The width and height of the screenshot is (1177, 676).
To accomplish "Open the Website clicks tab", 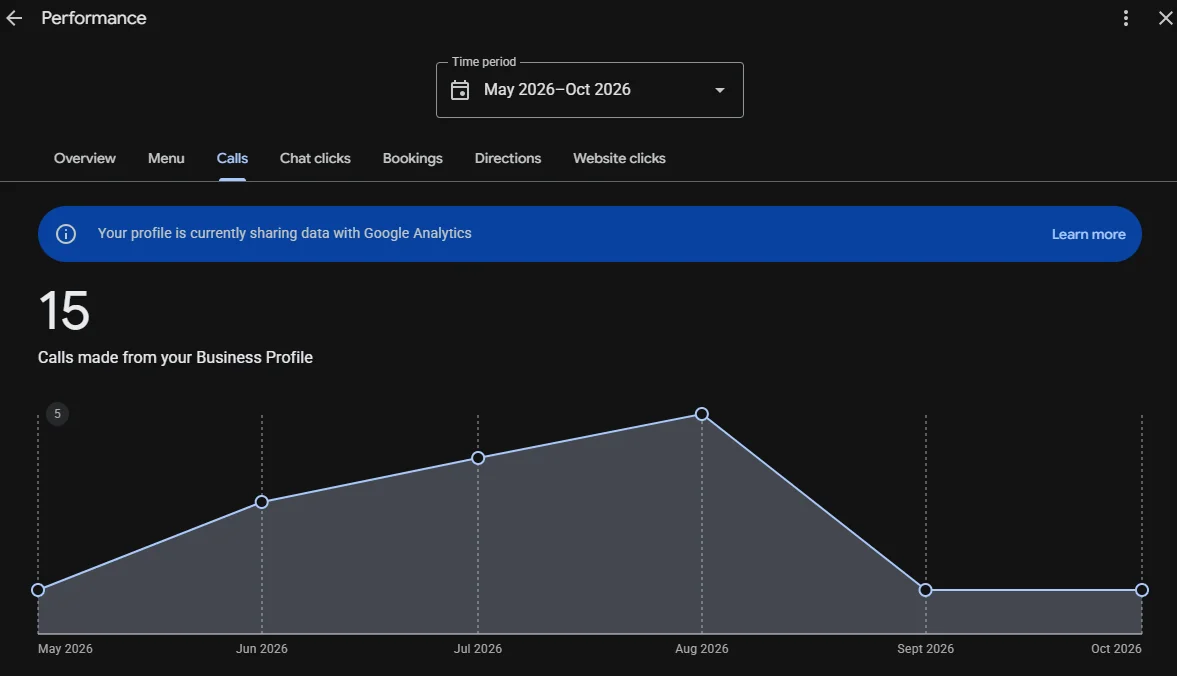I will (619, 158).
